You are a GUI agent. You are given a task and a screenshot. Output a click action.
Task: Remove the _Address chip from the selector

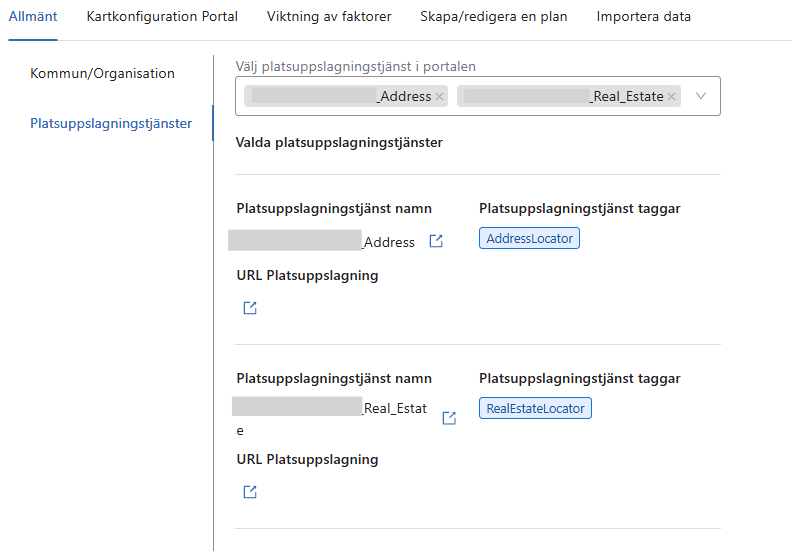click(x=440, y=97)
